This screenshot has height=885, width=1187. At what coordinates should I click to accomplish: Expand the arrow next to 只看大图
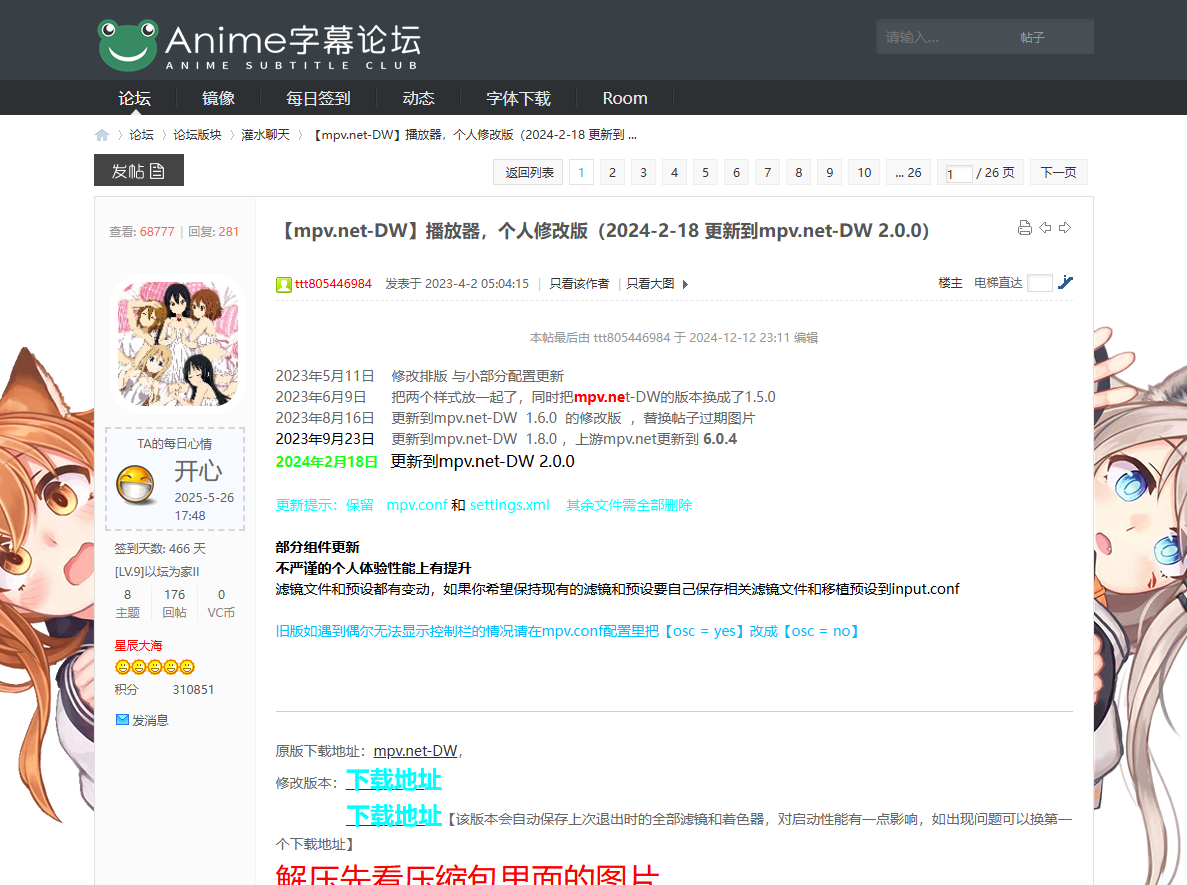point(685,285)
